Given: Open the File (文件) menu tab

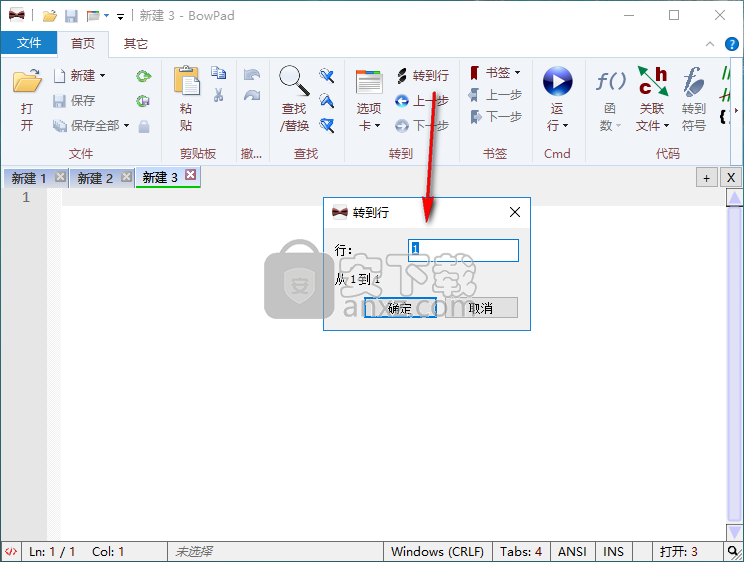Looking at the screenshot, I should coord(29,43).
